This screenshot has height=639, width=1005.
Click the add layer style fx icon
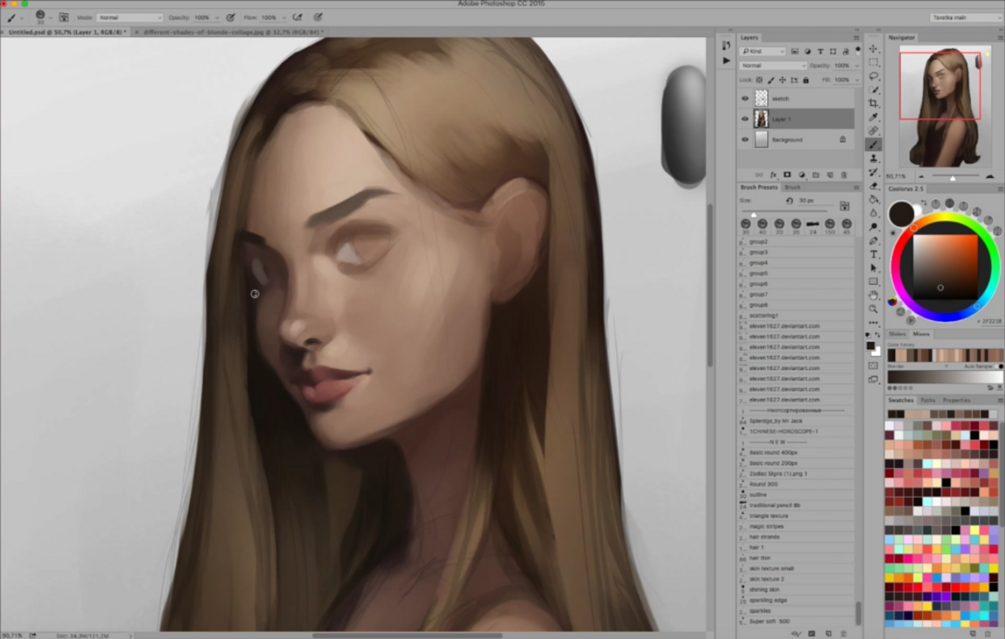773,175
